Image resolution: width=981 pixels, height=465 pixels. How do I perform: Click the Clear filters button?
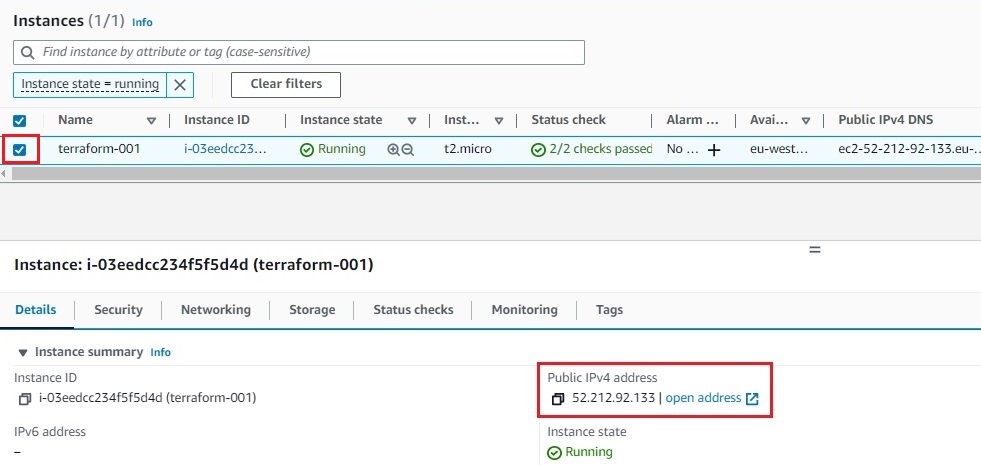click(x=286, y=84)
